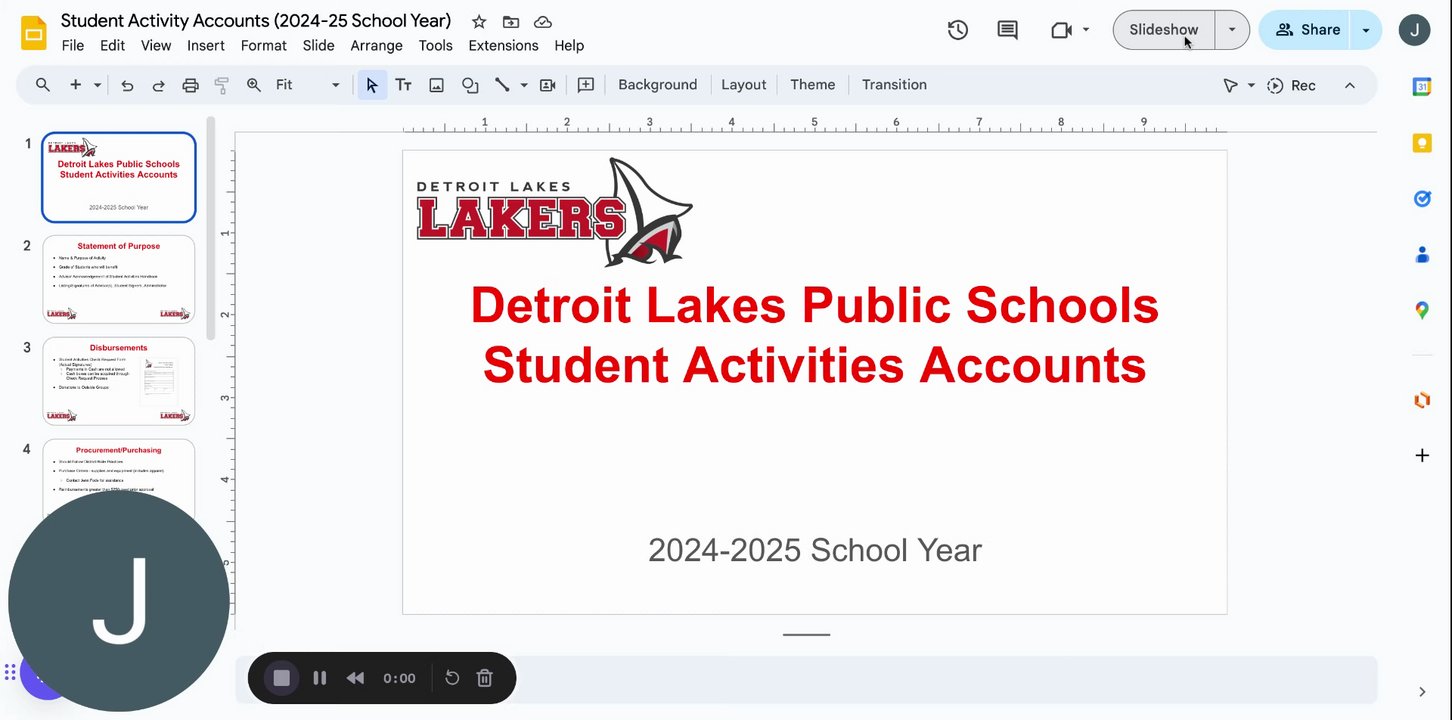
Task: Select the Disbursements slide thumbnail
Action: 119,381
